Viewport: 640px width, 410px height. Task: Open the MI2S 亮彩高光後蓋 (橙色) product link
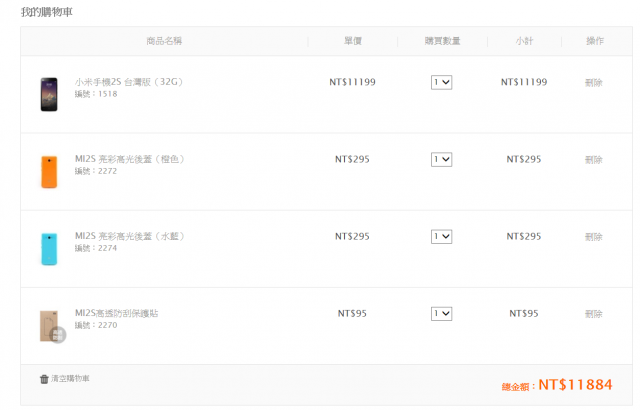[x=129, y=159]
